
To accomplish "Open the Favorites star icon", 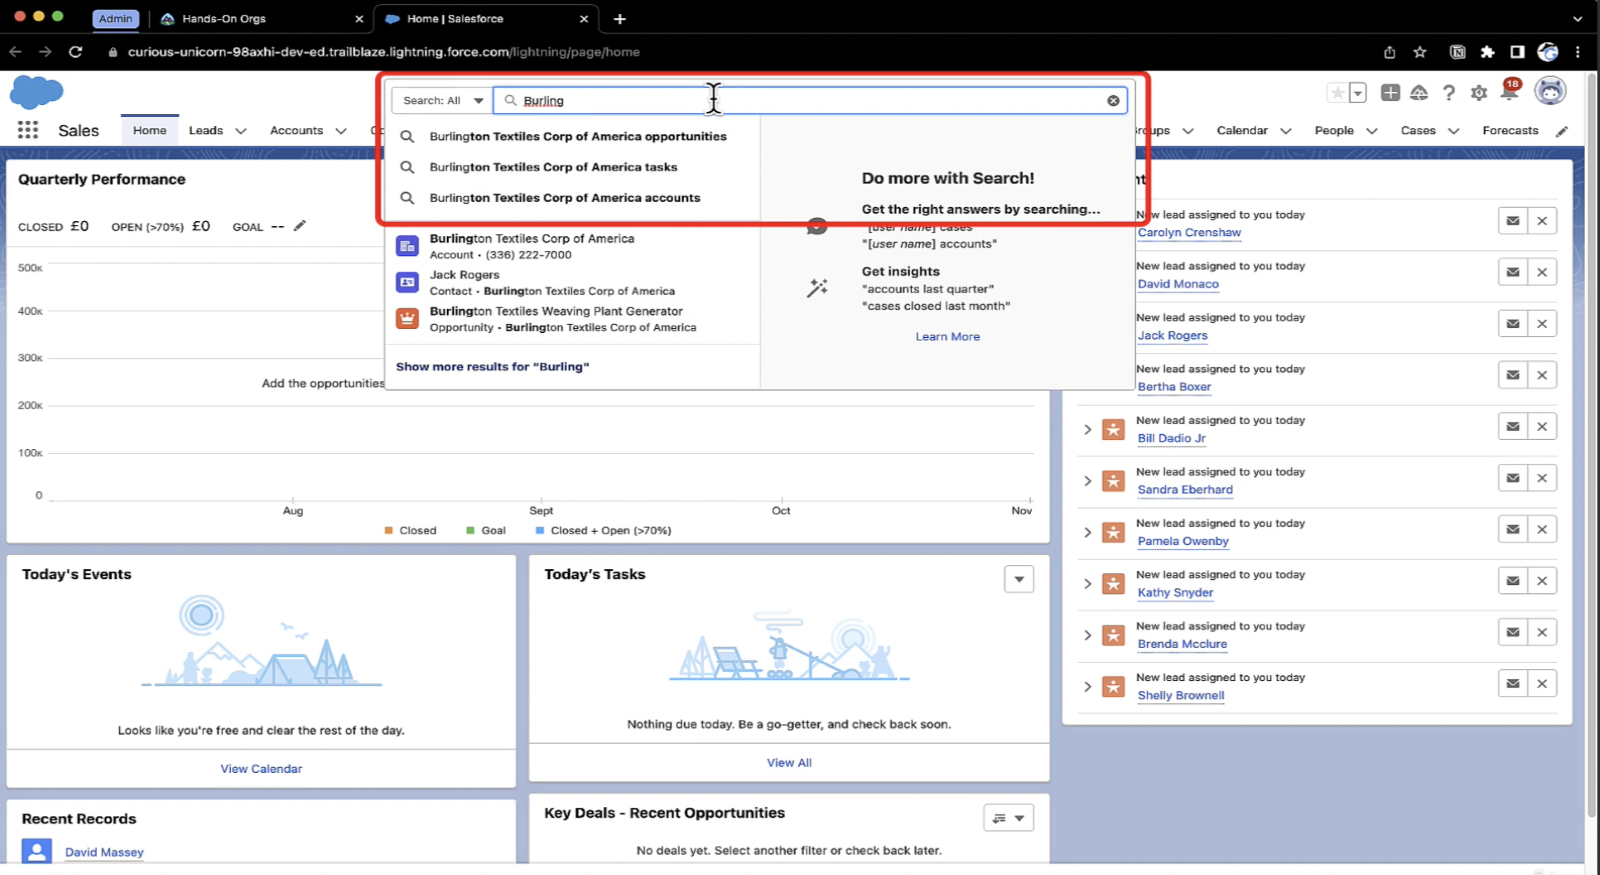I will (1337, 93).
